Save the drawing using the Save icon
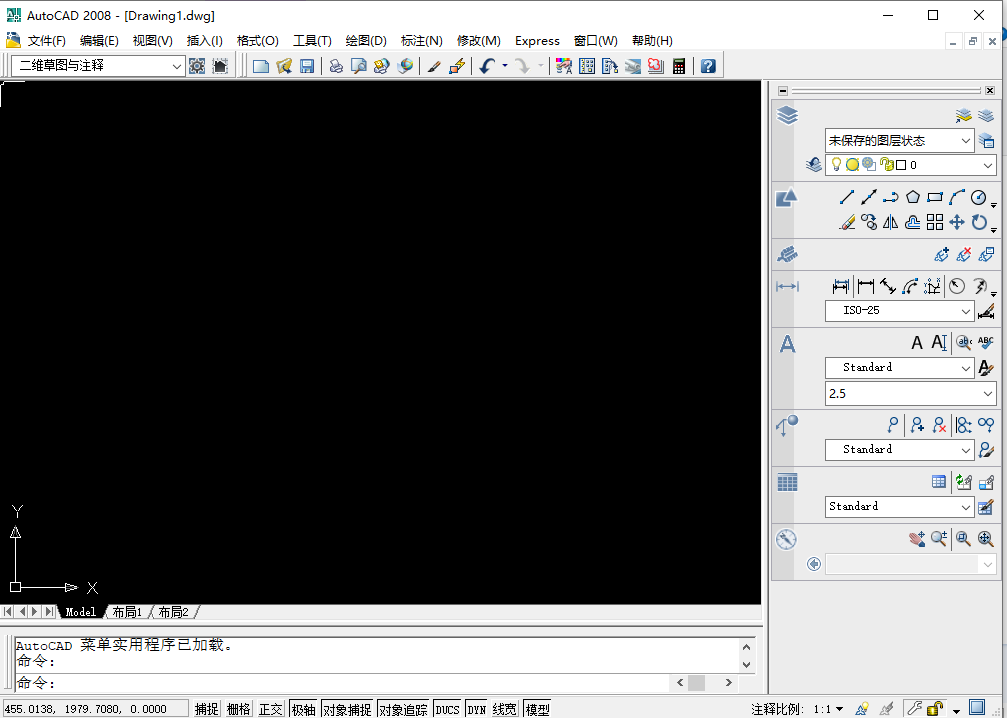Image resolution: width=1007 pixels, height=718 pixels. [x=308, y=65]
